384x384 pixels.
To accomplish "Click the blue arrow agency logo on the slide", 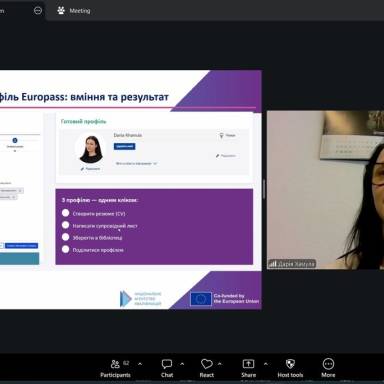I will (x=126, y=298).
